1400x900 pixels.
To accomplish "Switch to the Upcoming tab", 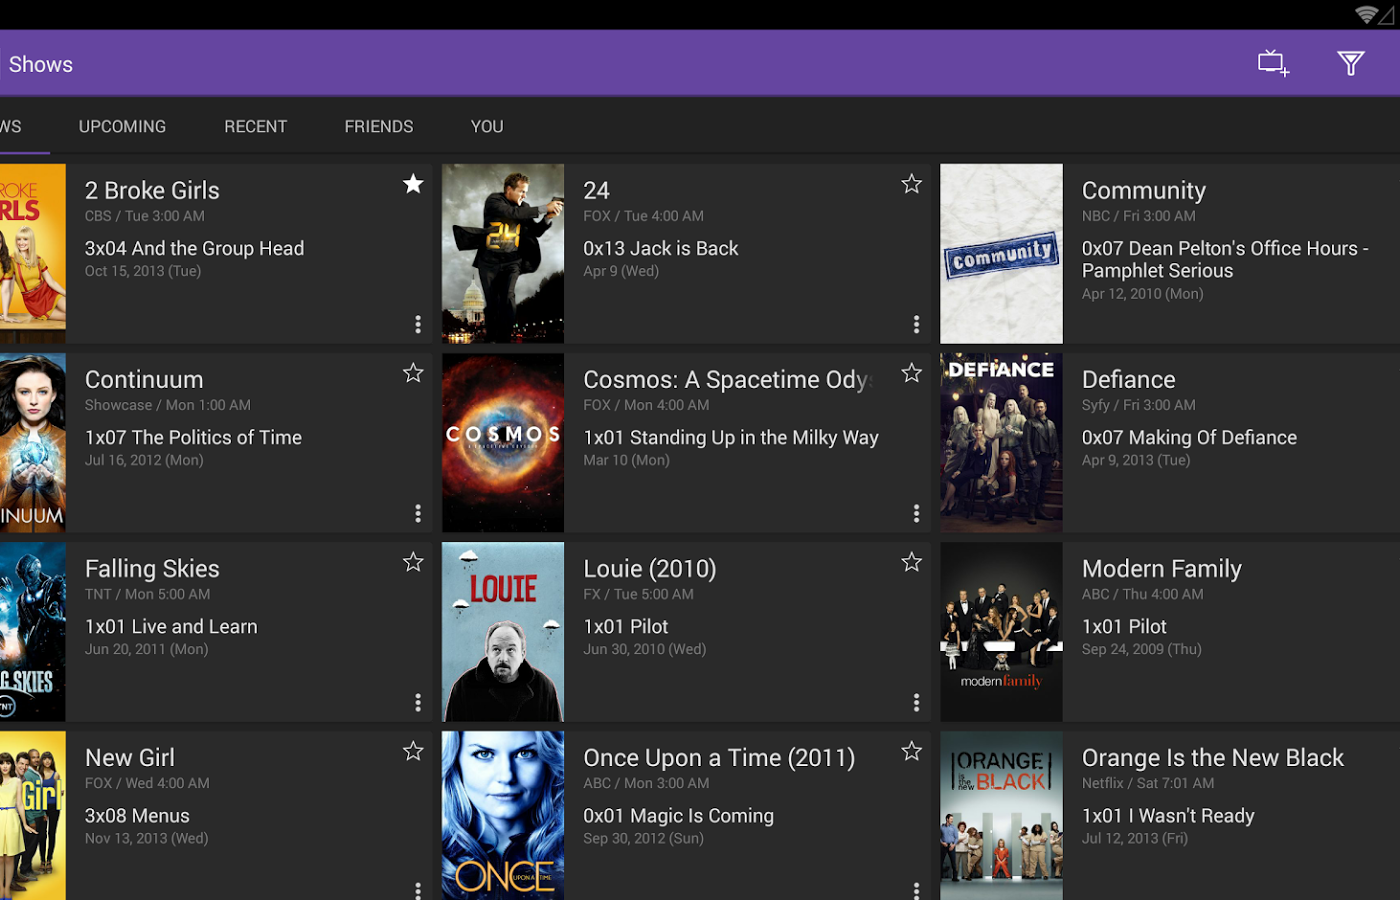I will click(122, 127).
